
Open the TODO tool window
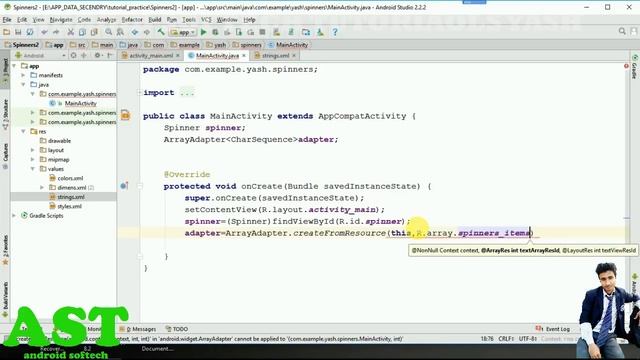(177, 329)
